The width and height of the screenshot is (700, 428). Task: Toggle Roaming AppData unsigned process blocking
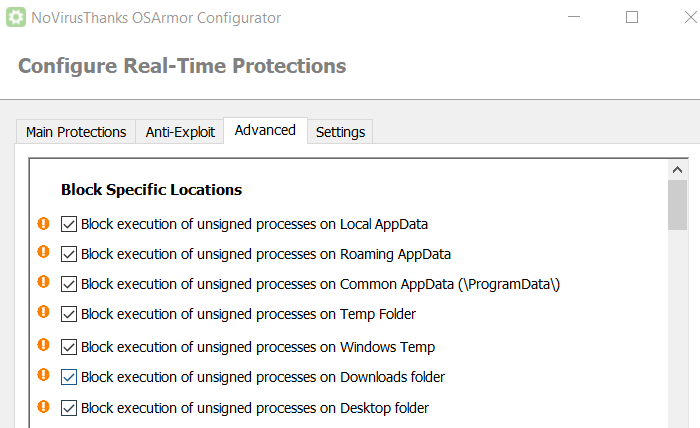click(69, 254)
